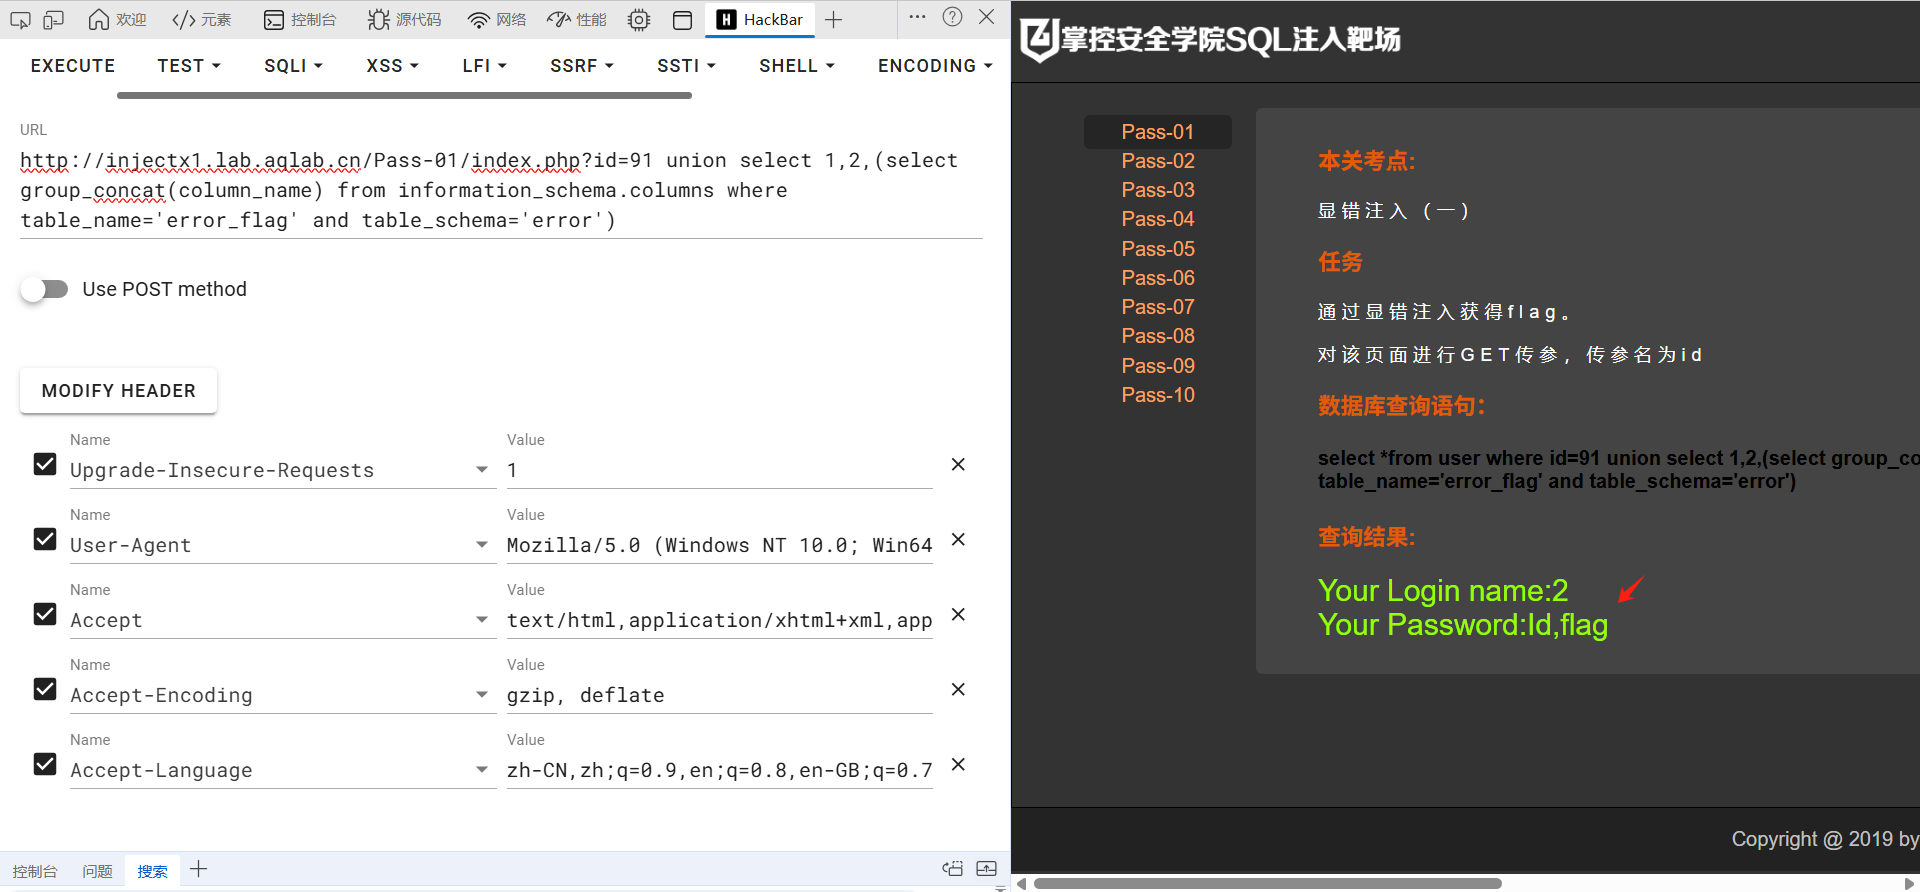This screenshot has width=1920, height=892.
Task: Open the Performance (性能) tab
Action: (x=578, y=19)
